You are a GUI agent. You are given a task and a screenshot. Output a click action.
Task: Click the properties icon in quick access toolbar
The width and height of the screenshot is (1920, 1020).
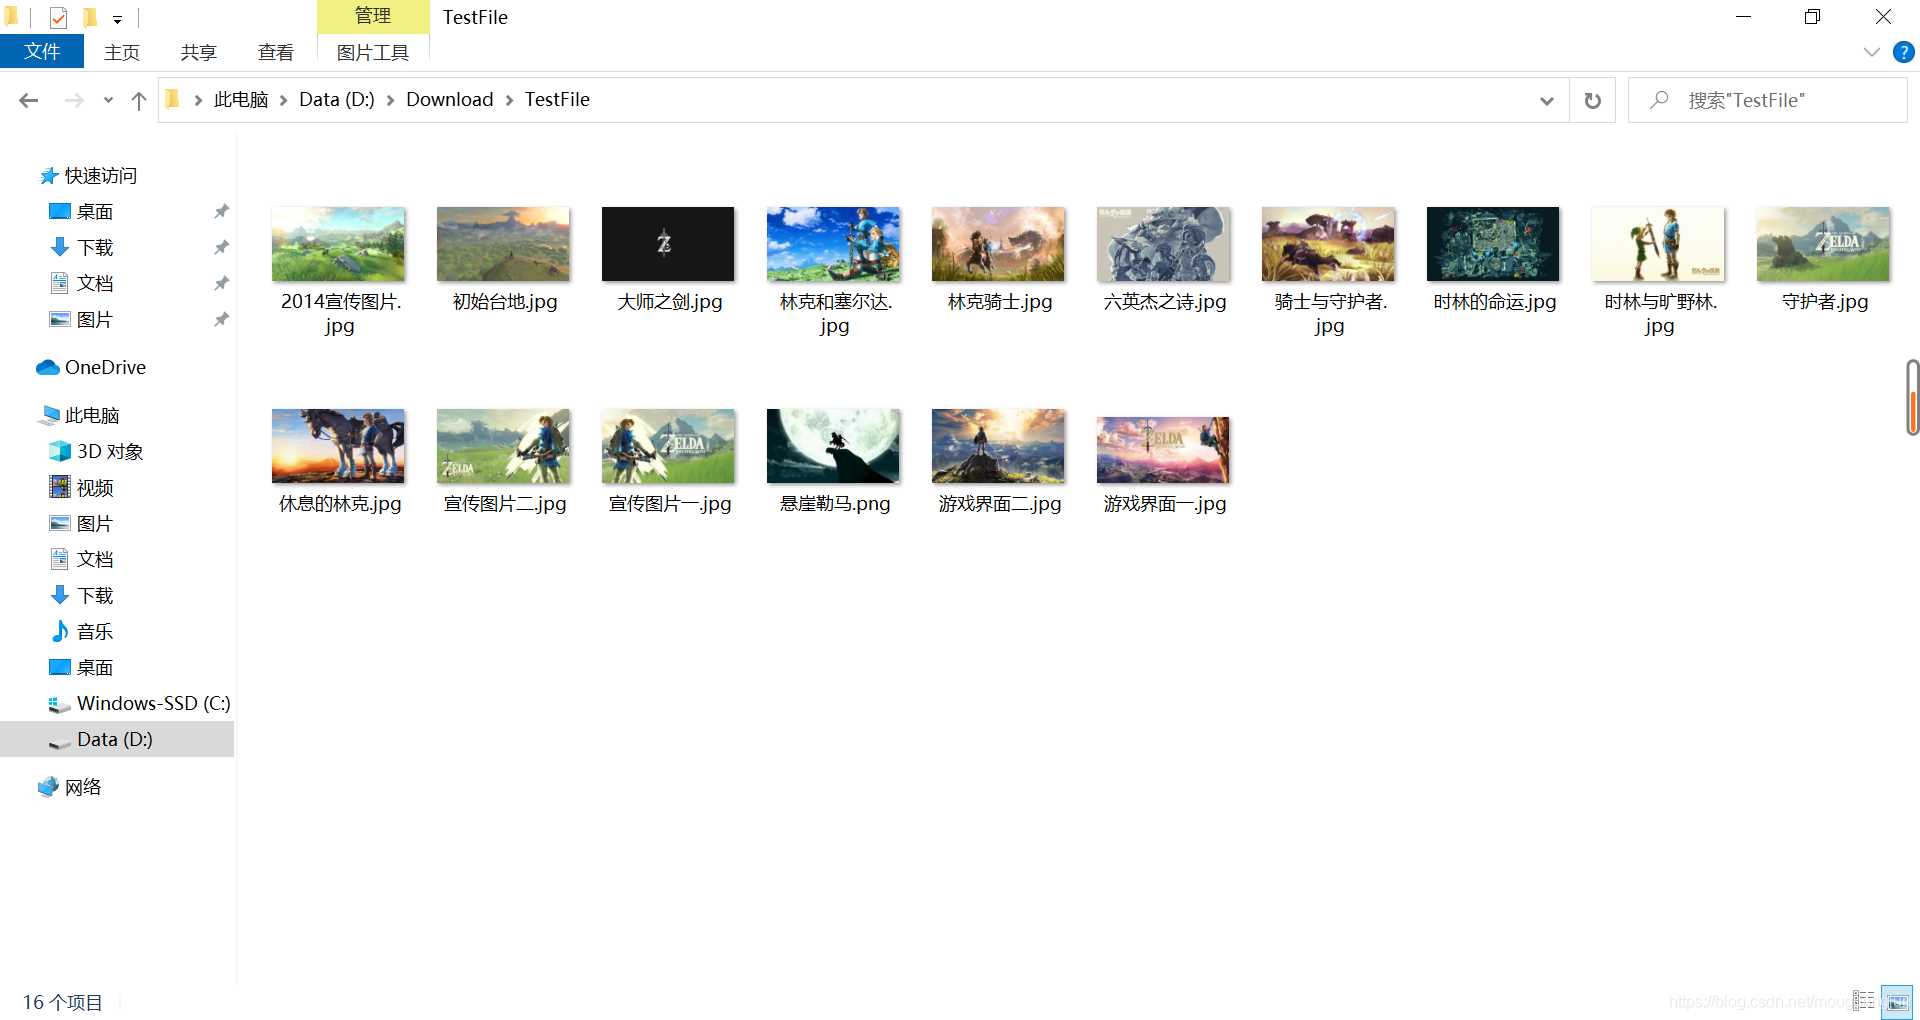click(x=58, y=17)
